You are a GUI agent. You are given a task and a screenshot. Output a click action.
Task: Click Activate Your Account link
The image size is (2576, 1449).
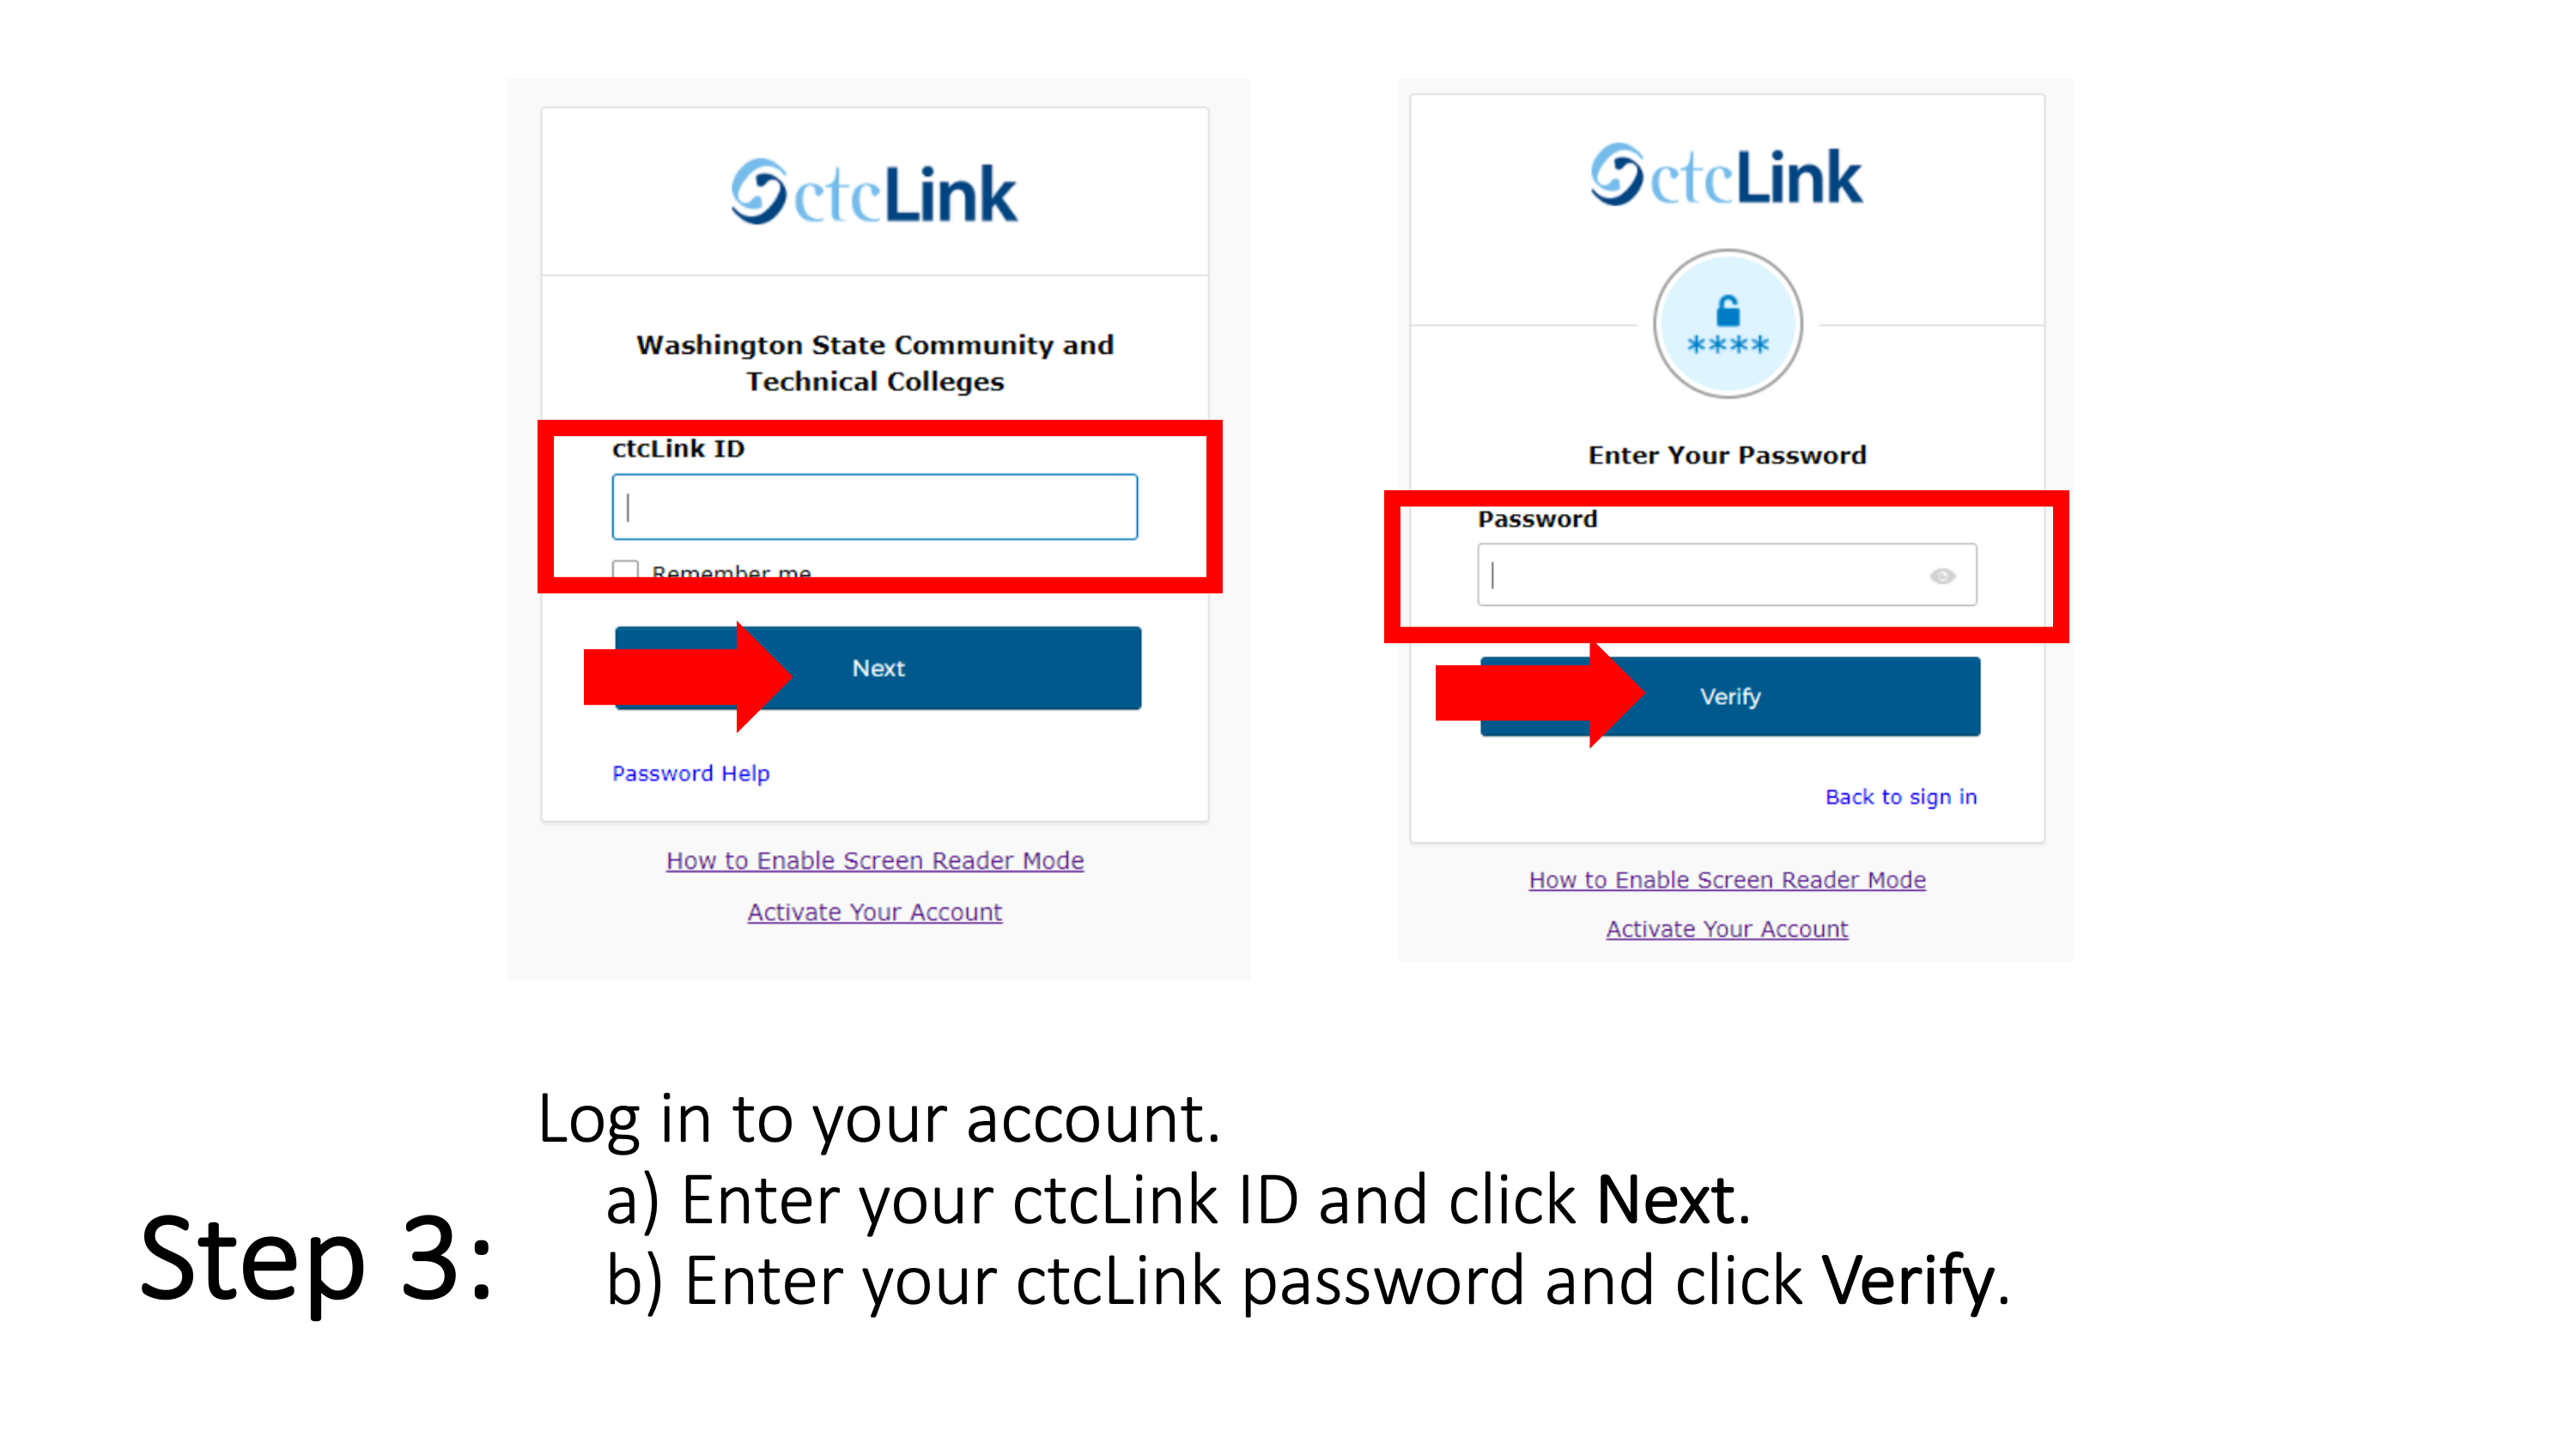point(876,911)
